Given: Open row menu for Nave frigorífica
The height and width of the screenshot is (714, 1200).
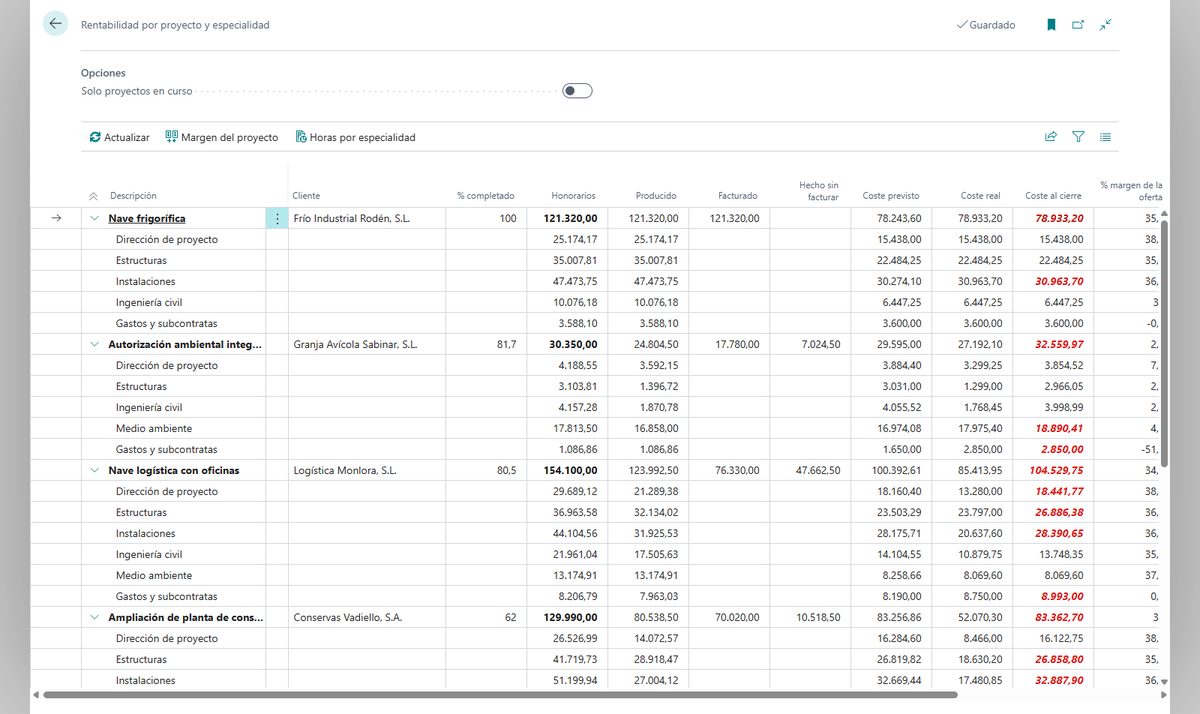Looking at the screenshot, I should pos(277,218).
